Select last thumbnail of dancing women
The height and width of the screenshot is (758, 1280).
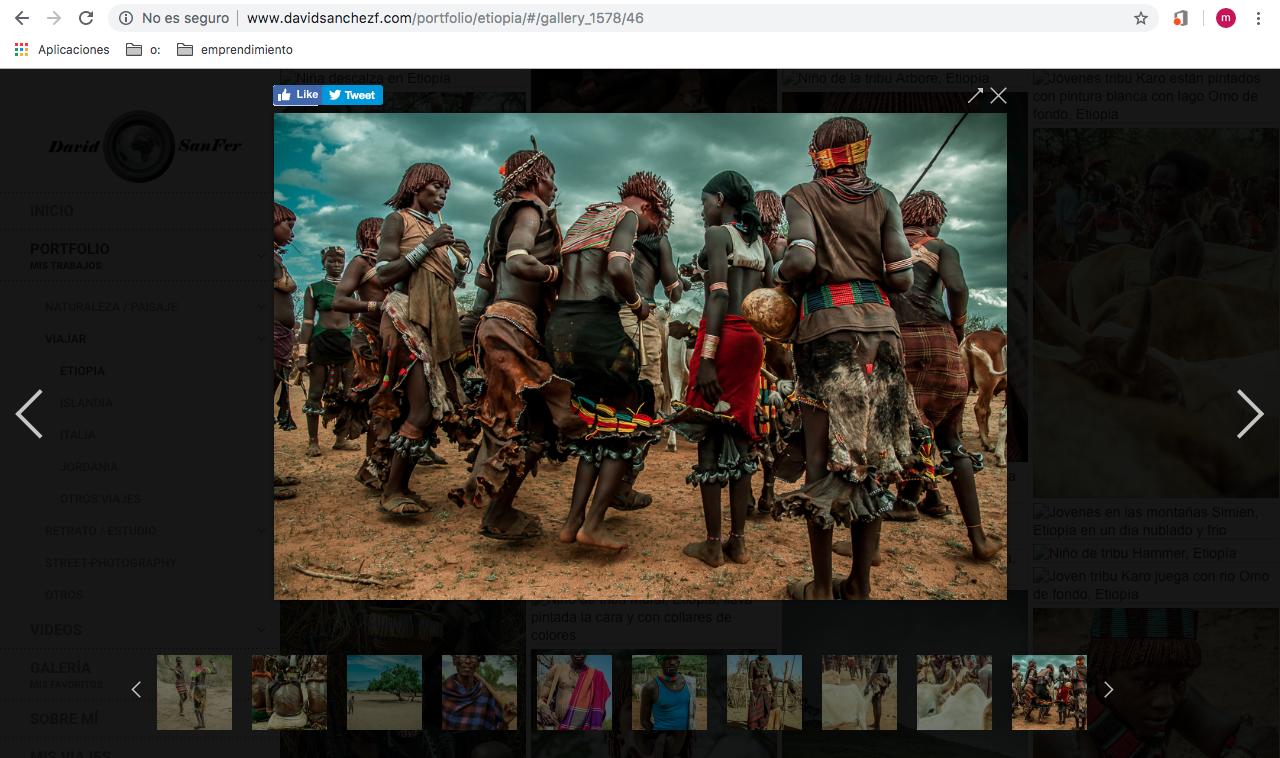pyautogui.click(x=1049, y=692)
